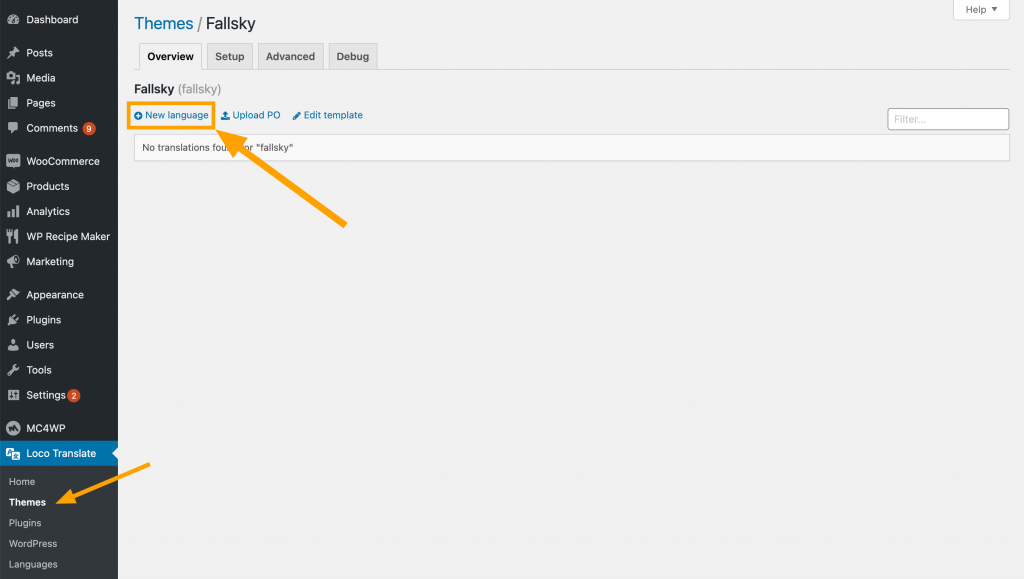Click the WP Recipe Maker utensils icon
Image resolution: width=1024 pixels, height=579 pixels.
(x=13, y=237)
